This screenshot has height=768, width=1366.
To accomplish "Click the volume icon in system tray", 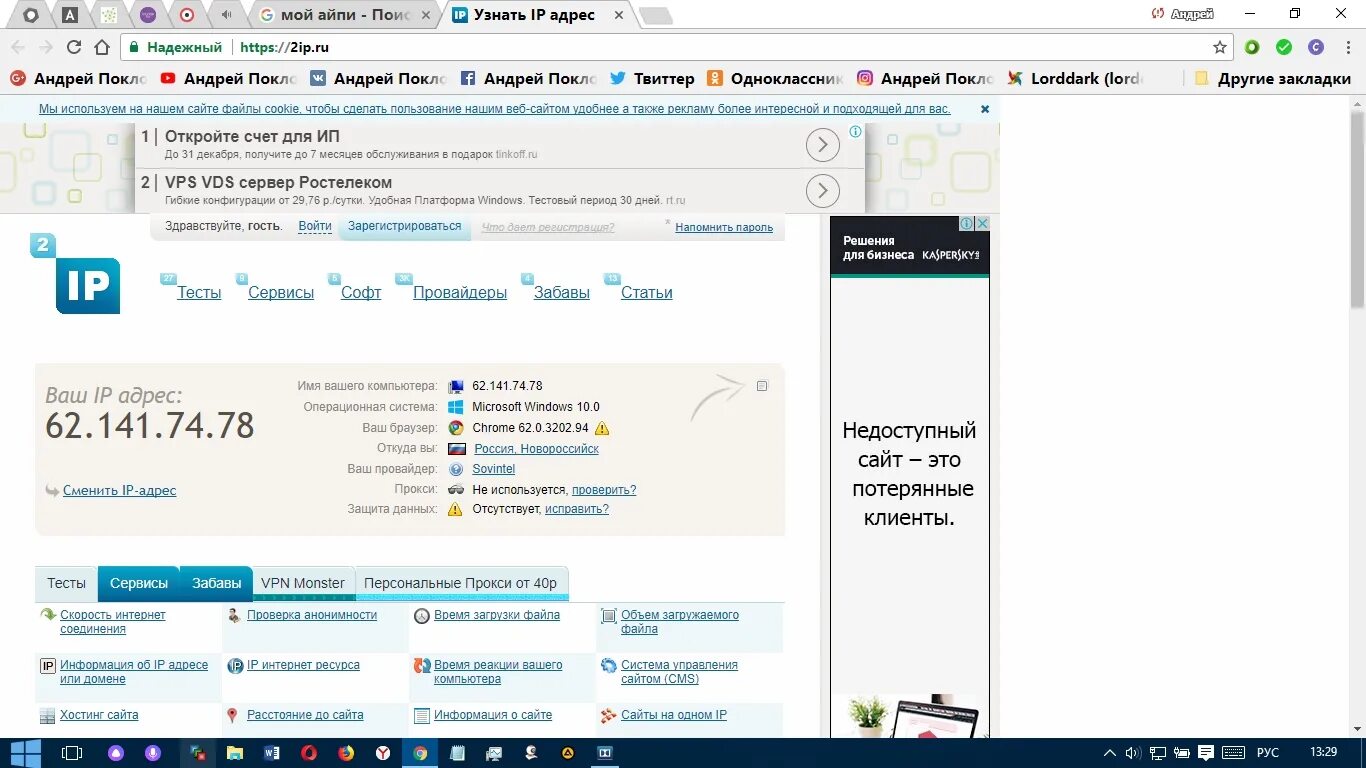I will 1133,753.
